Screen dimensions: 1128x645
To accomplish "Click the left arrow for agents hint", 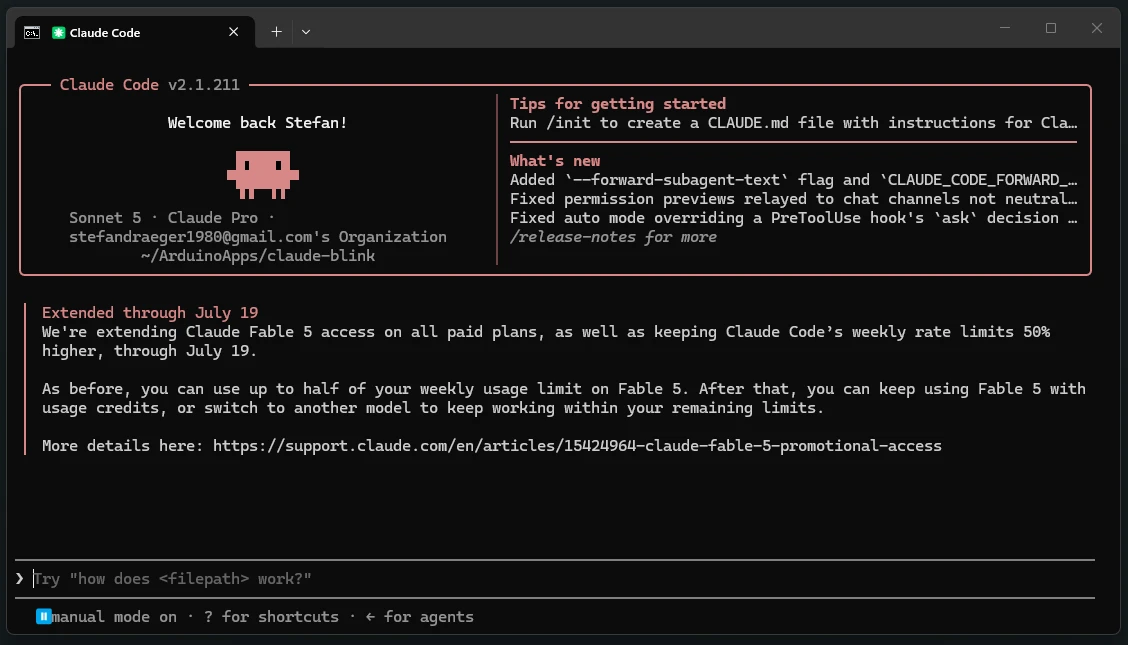I will 419,616.
